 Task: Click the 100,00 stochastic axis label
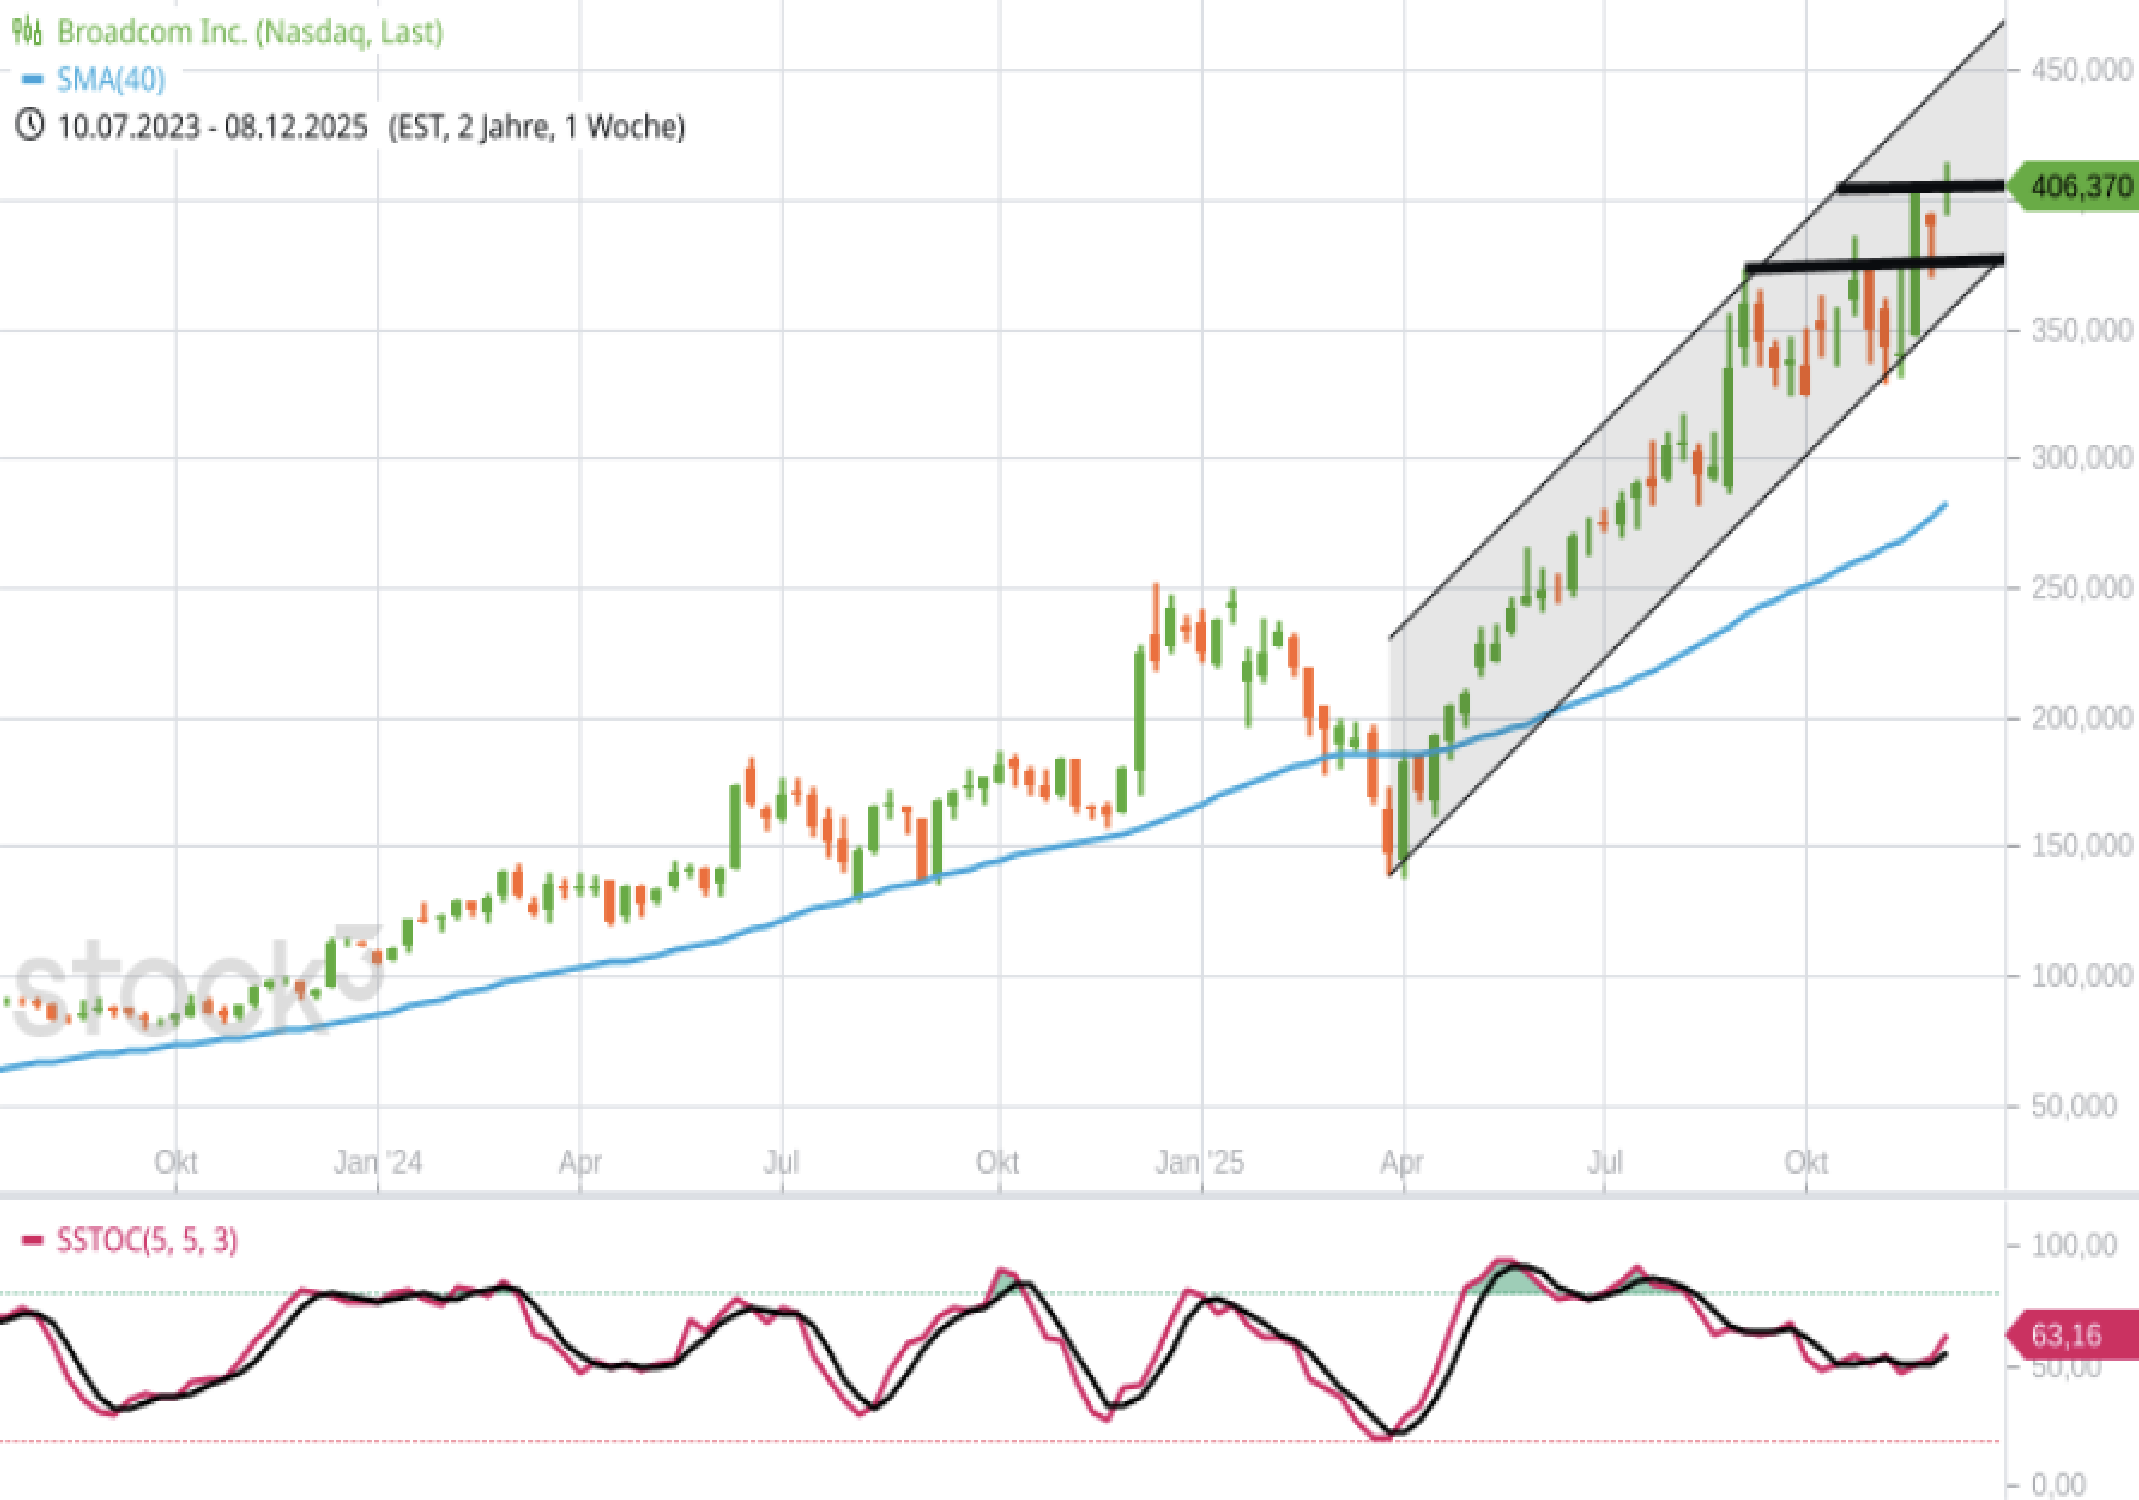[2074, 1245]
